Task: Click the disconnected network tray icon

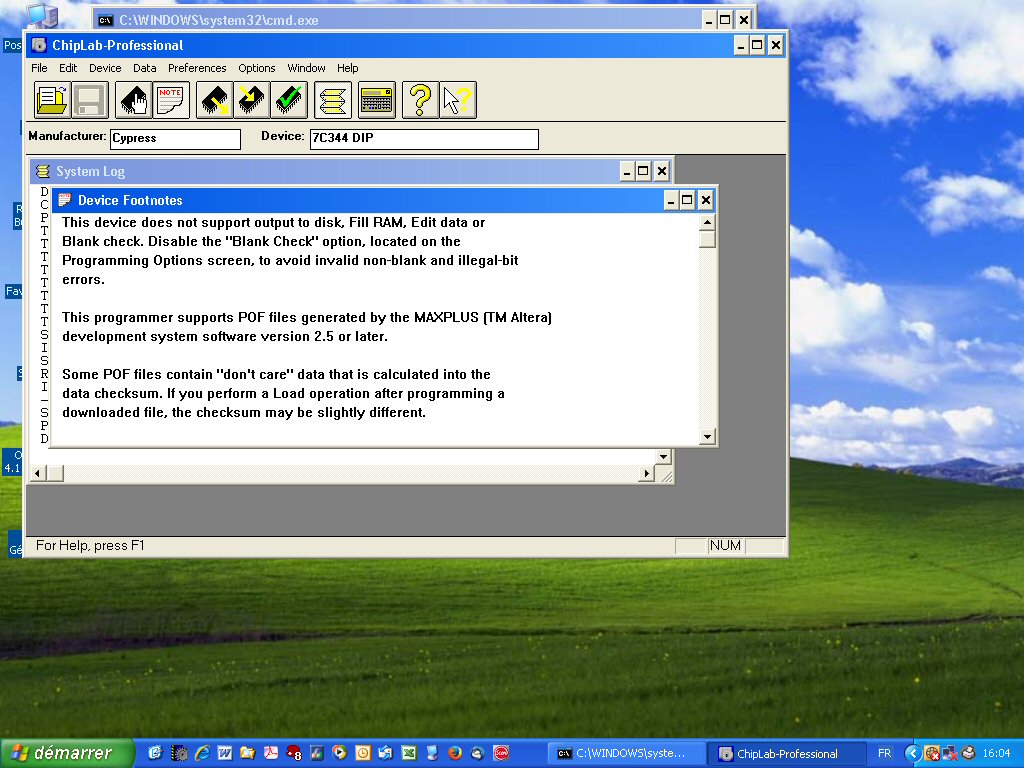Action: pos(950,754)
